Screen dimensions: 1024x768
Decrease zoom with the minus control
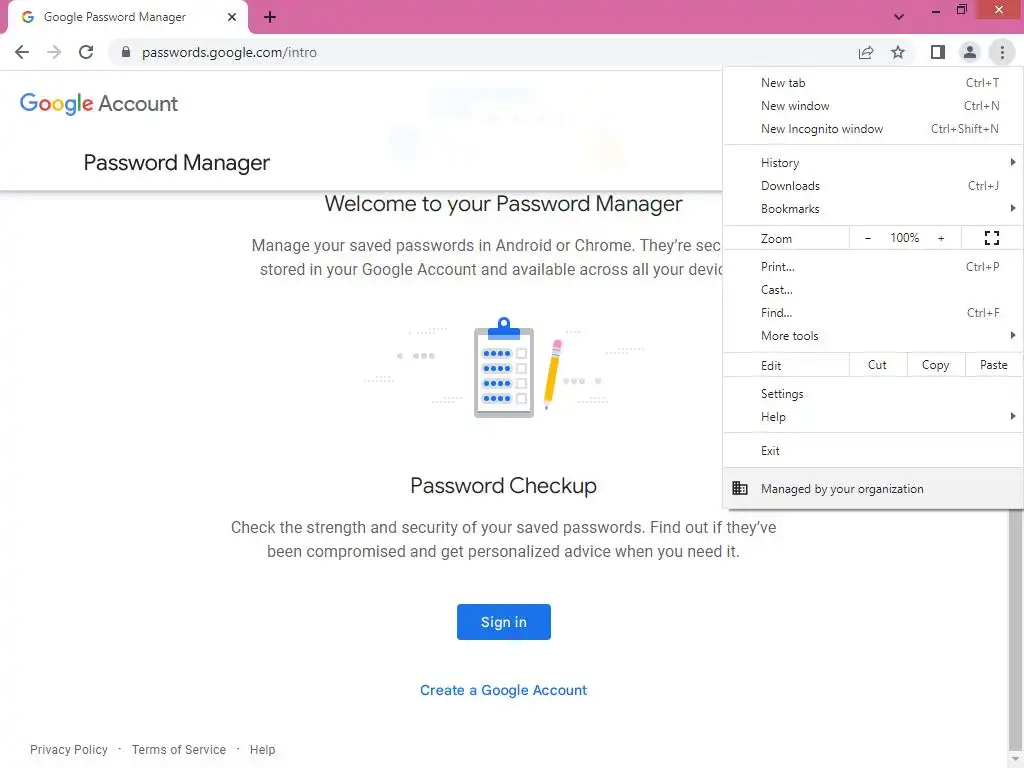coord(868,238)
